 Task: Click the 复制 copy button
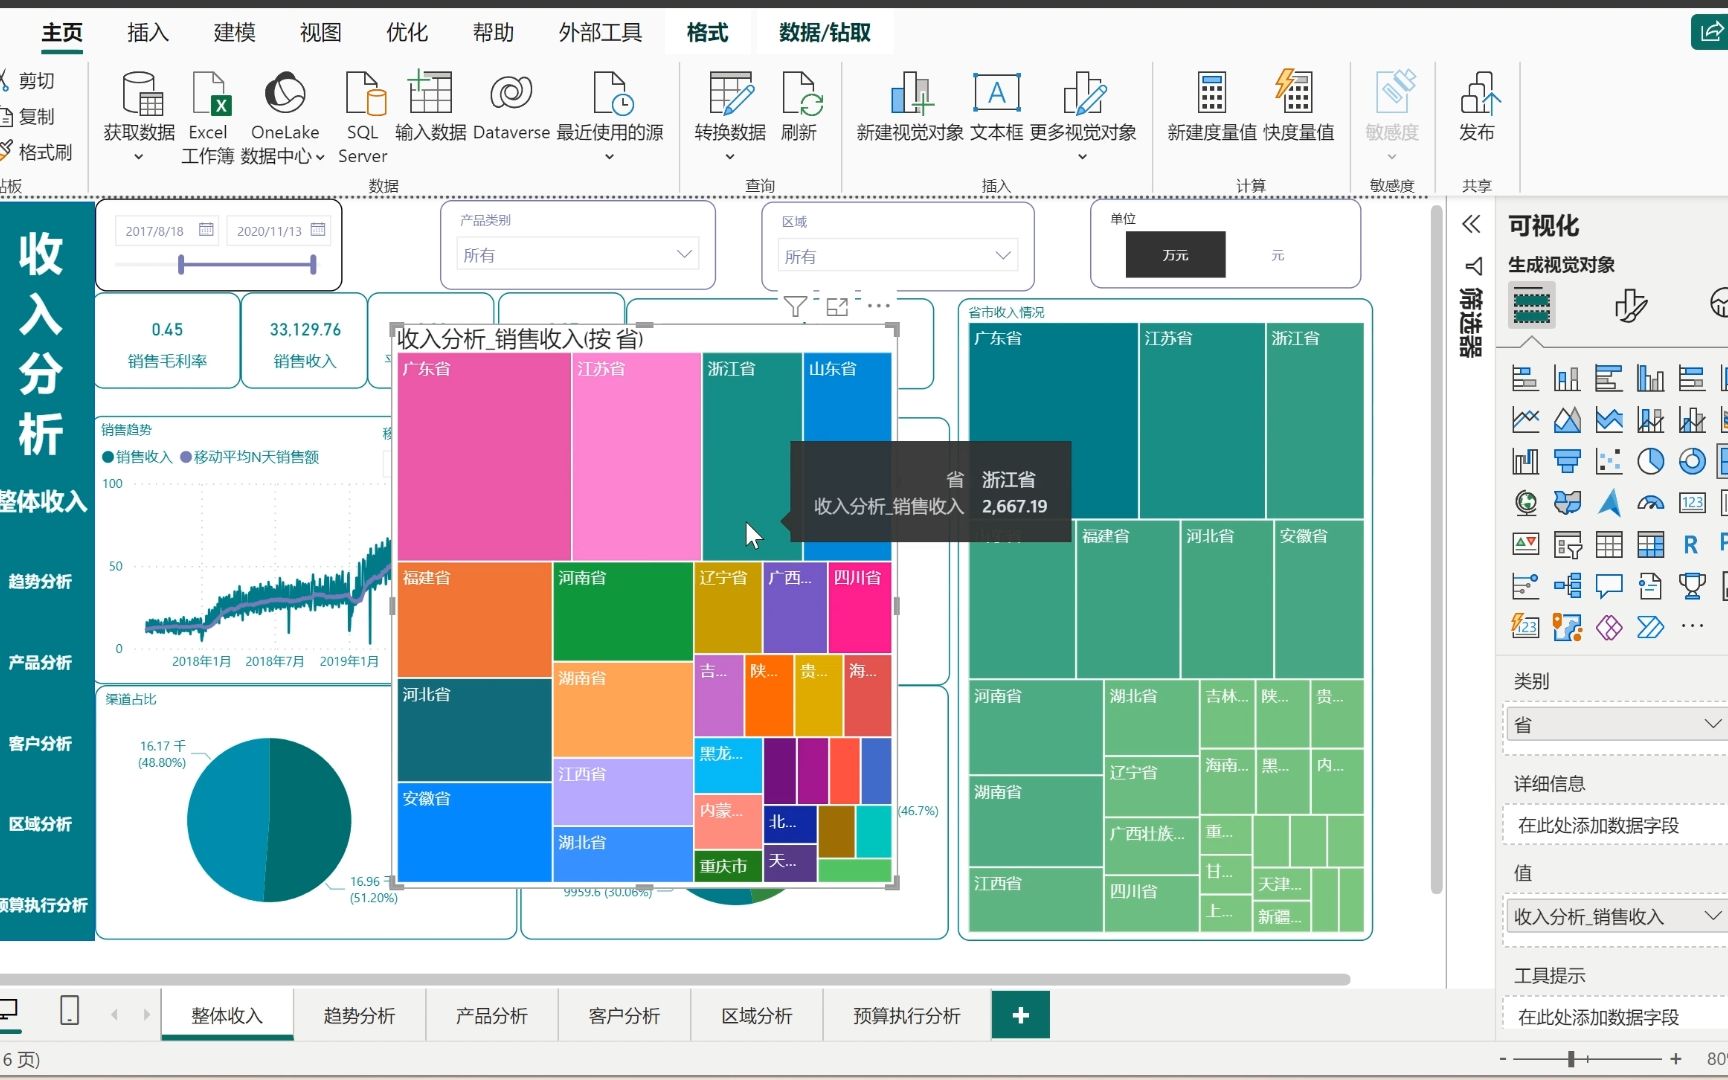[29, 116]
